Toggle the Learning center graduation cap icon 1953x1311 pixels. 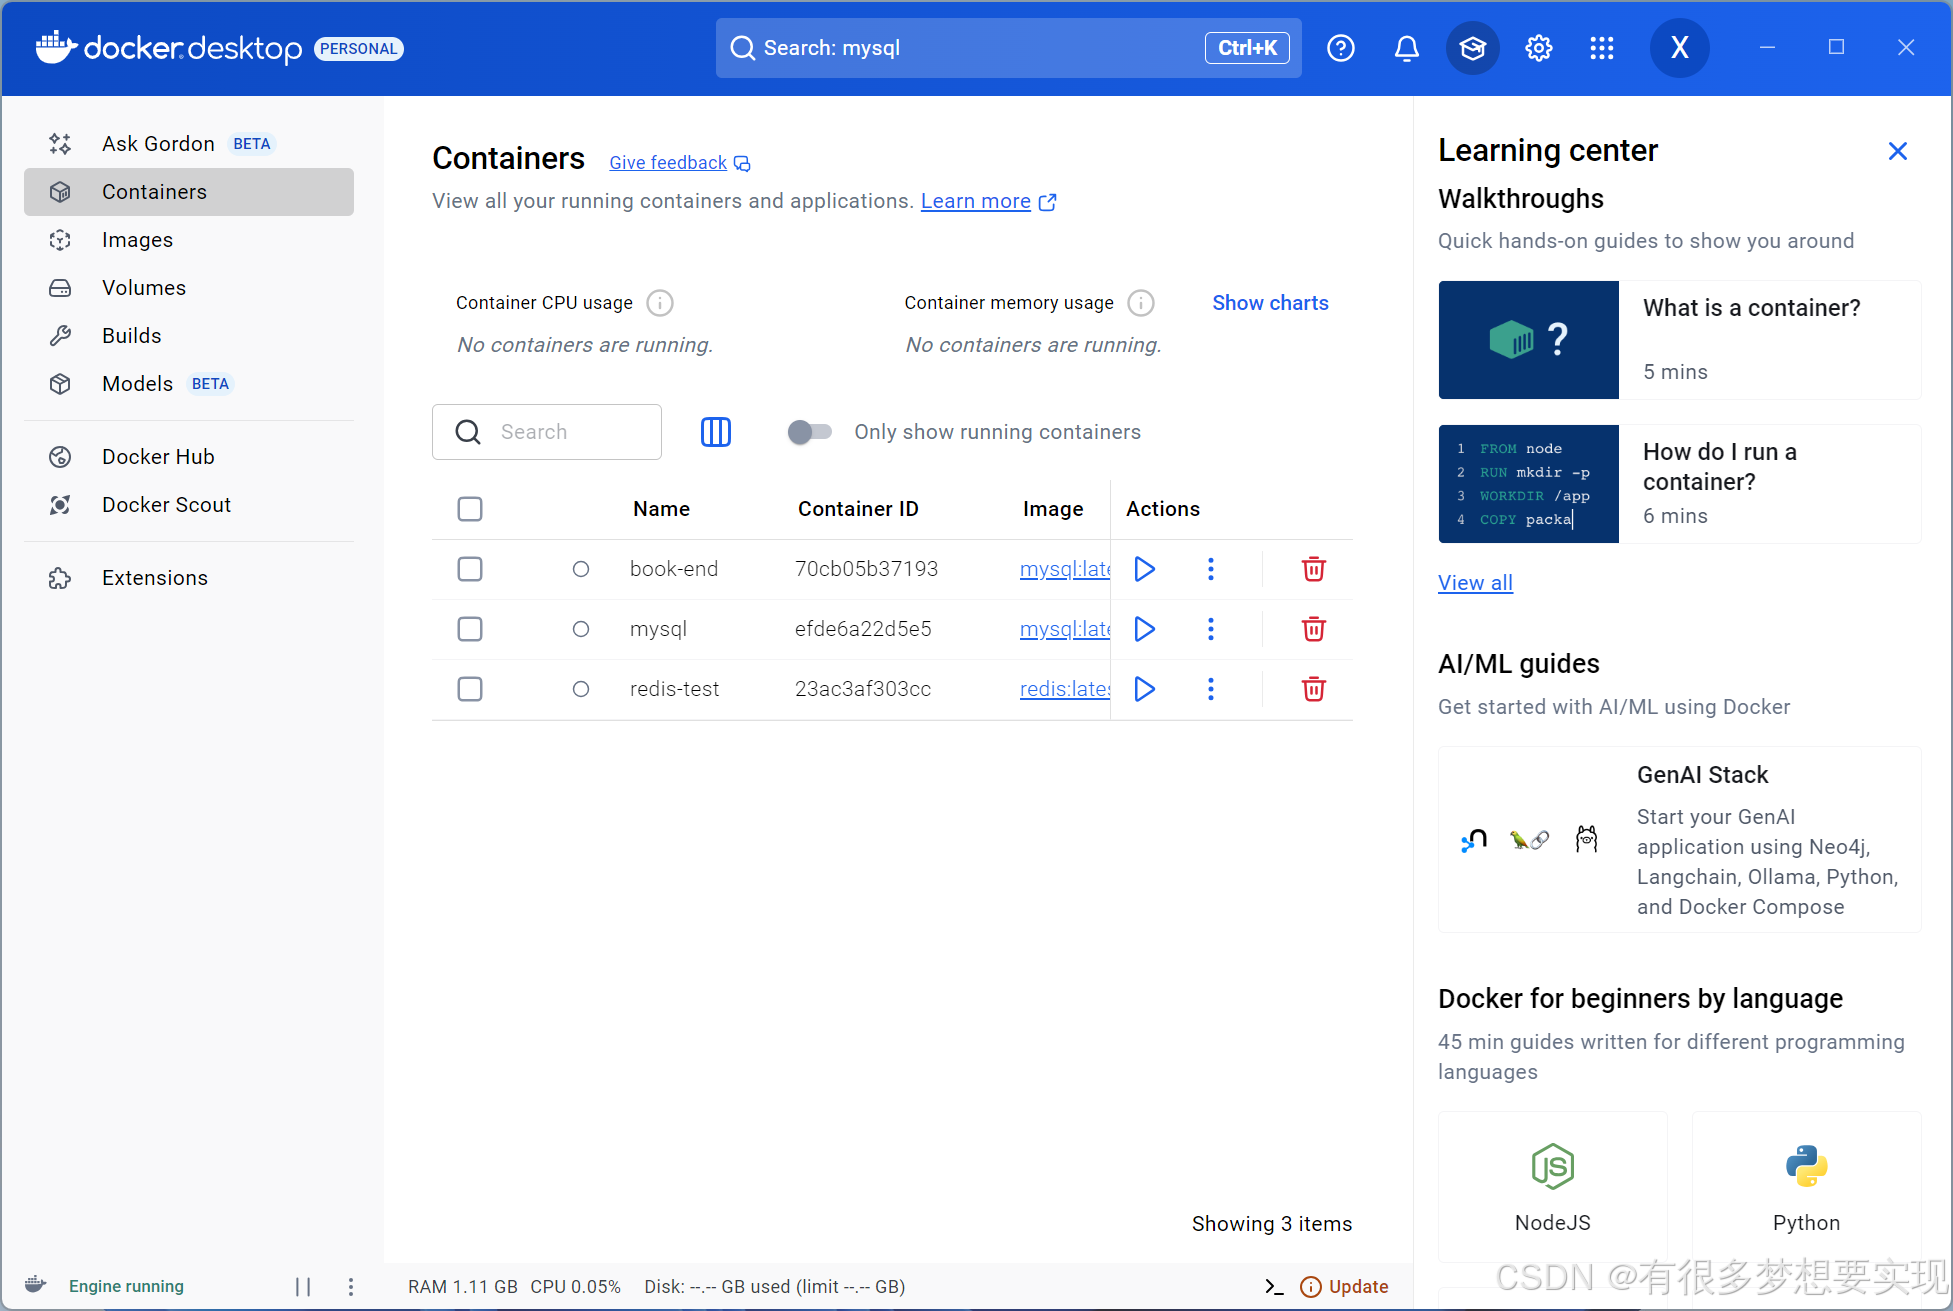coord(1472,48)
